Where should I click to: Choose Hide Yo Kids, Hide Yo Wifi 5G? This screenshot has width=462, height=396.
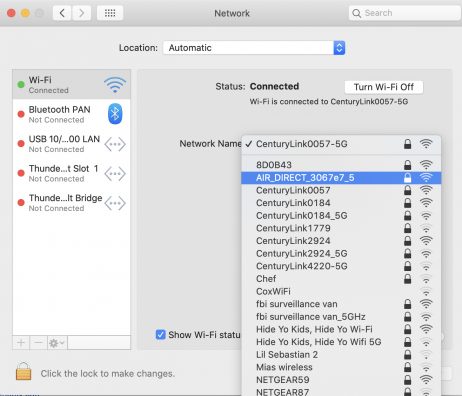[341, 342]
